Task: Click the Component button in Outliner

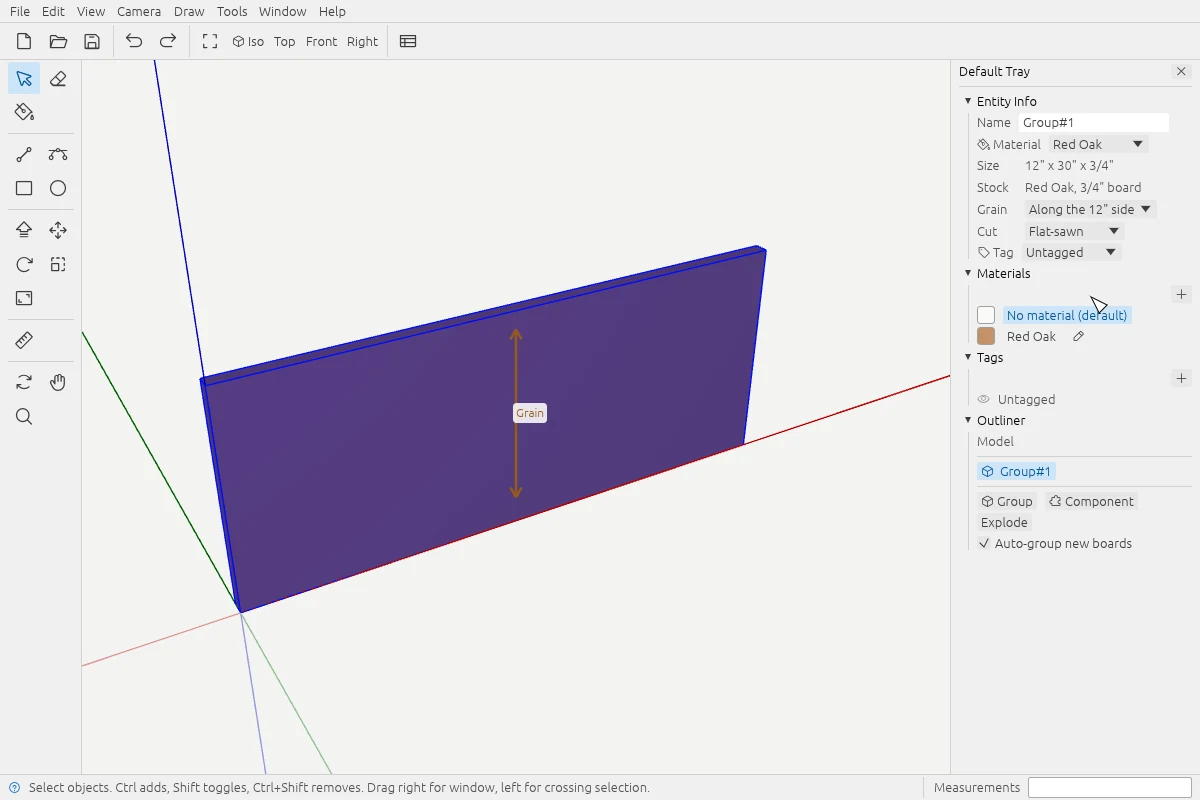Action: pyautogui.click(x=1091, y=502)
